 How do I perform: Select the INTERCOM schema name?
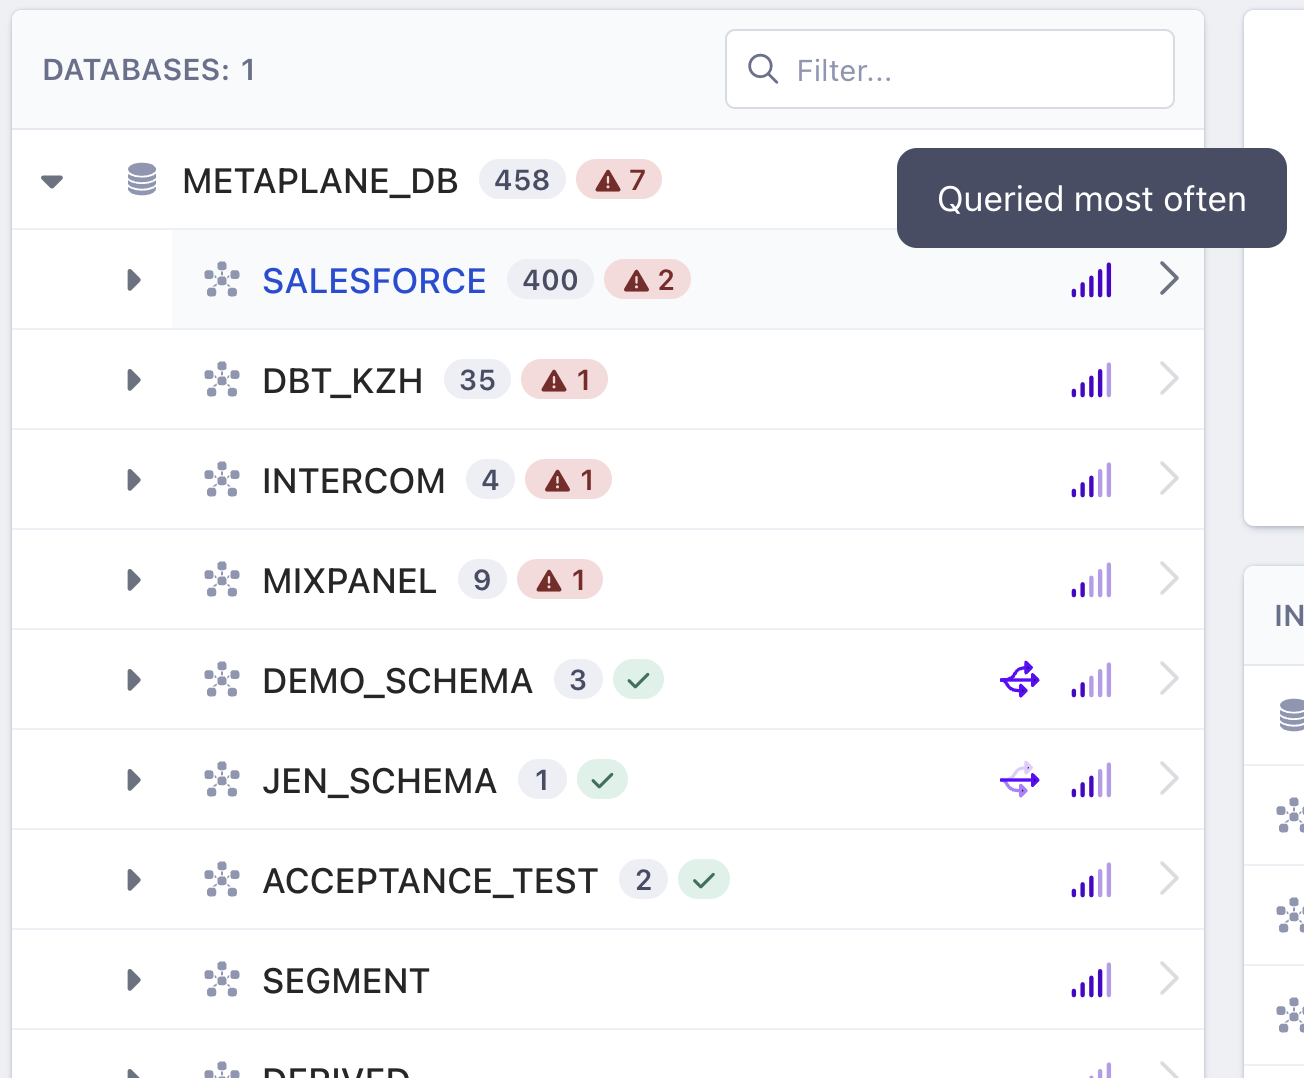click(x=354, y=481)
